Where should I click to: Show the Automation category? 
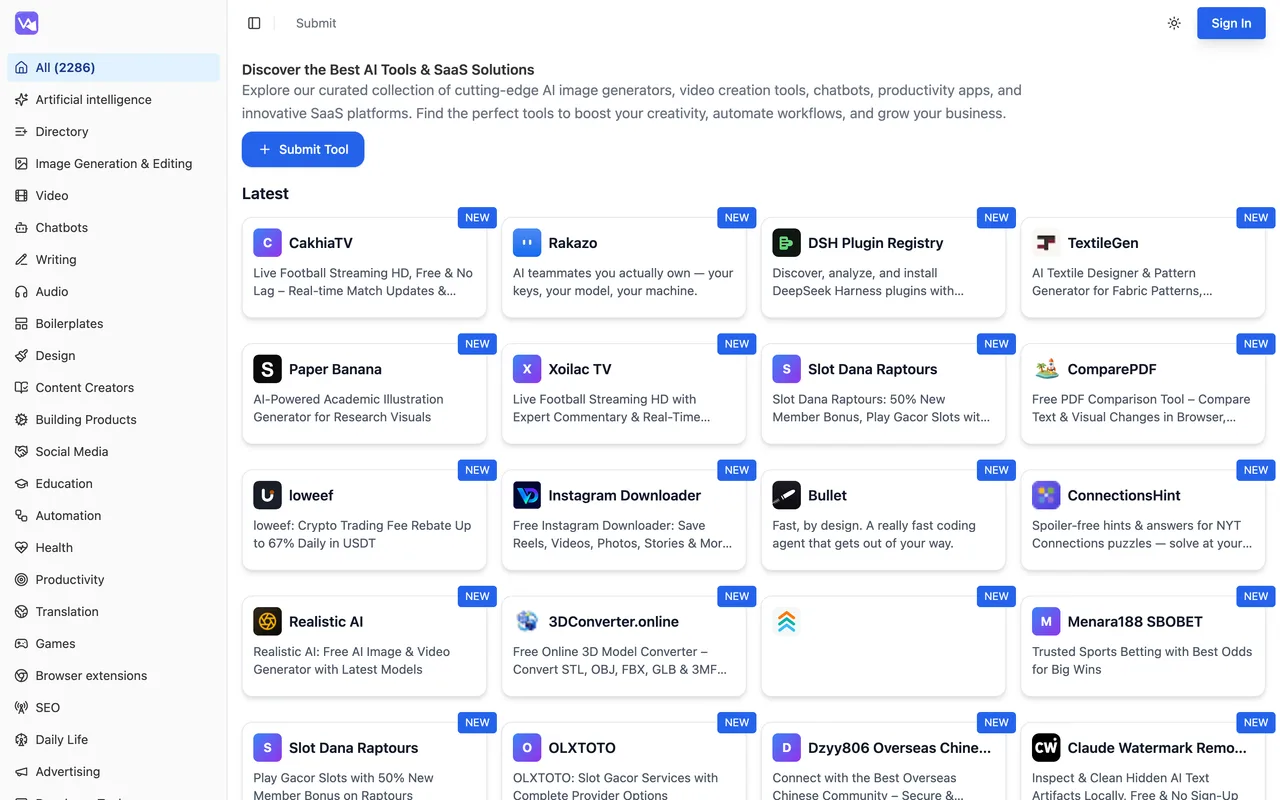pos(113,515)
